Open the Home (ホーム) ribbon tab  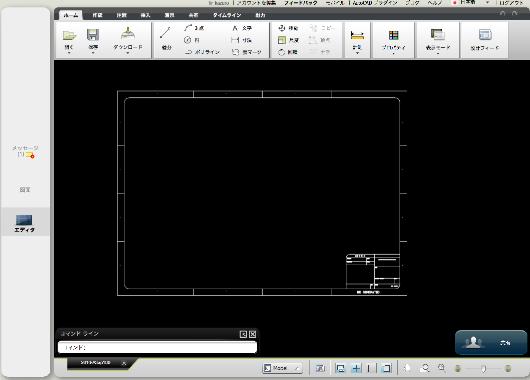[x=71, y=15]
